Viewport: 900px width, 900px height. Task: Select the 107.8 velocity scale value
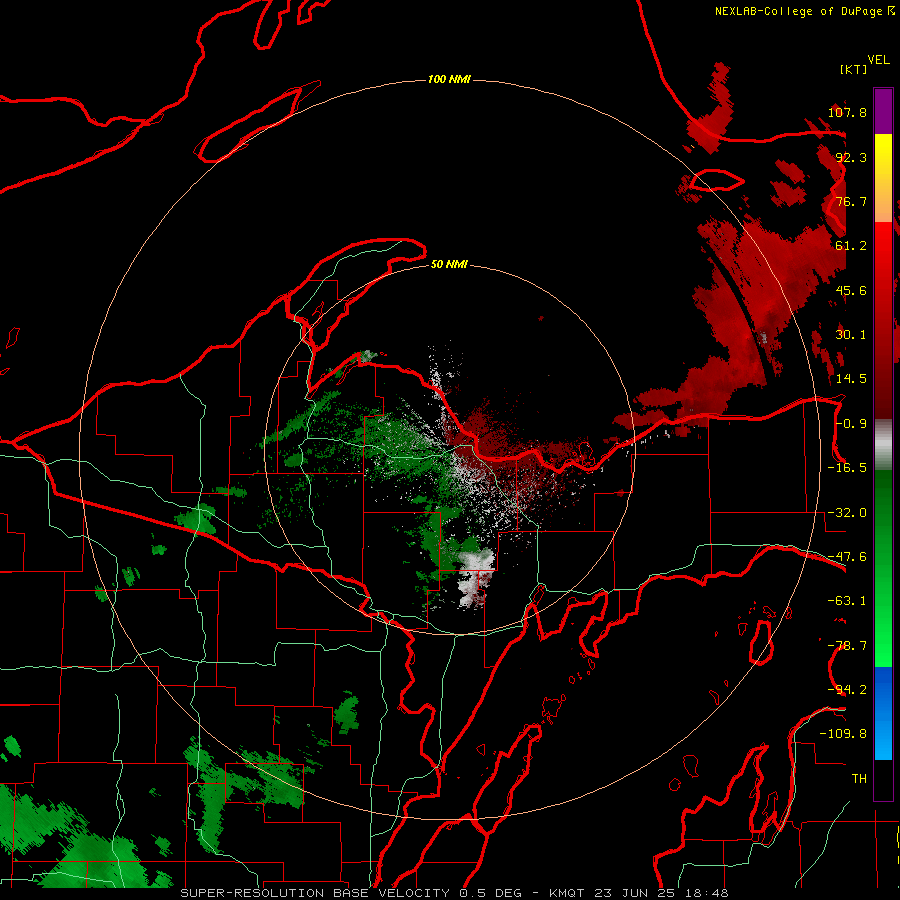pos(847,112)
